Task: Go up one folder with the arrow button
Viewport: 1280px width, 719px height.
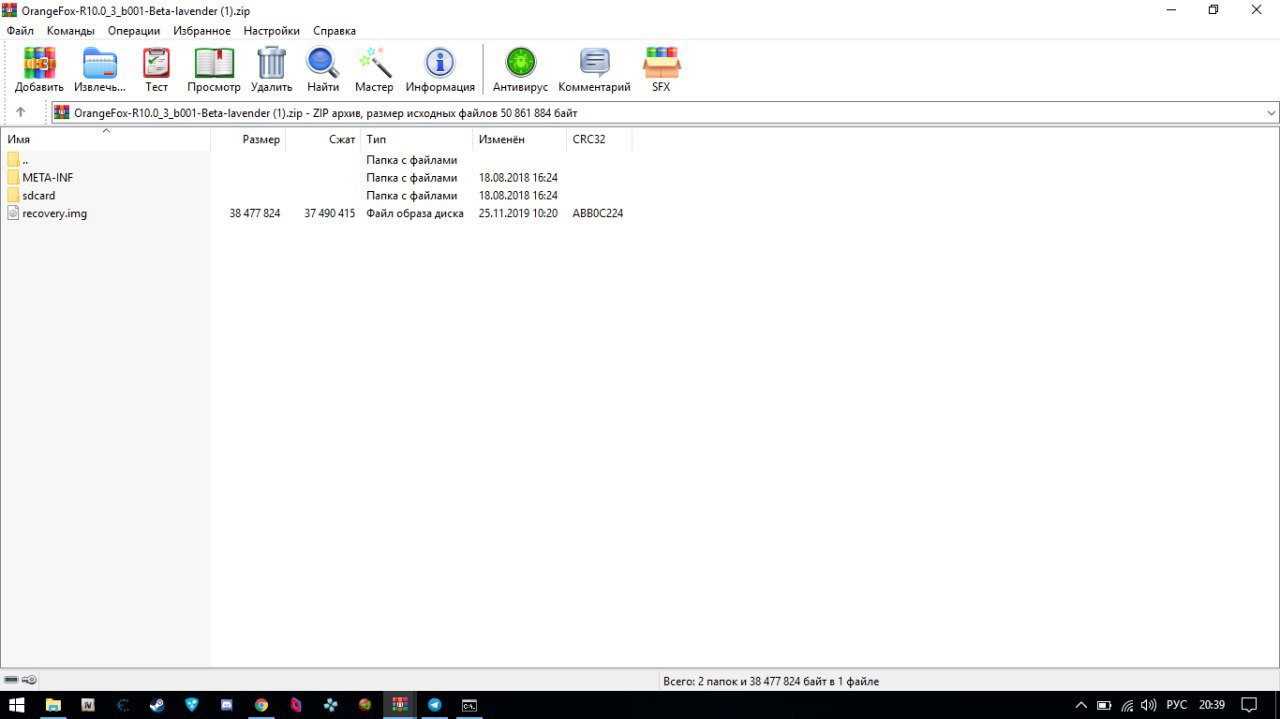Action: click(20, 112)
